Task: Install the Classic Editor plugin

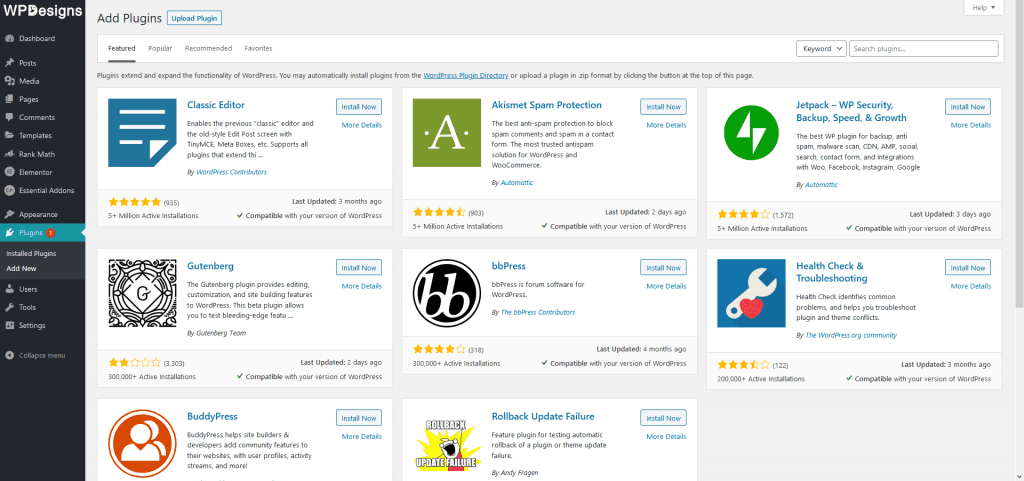Action: pos(359,106)
